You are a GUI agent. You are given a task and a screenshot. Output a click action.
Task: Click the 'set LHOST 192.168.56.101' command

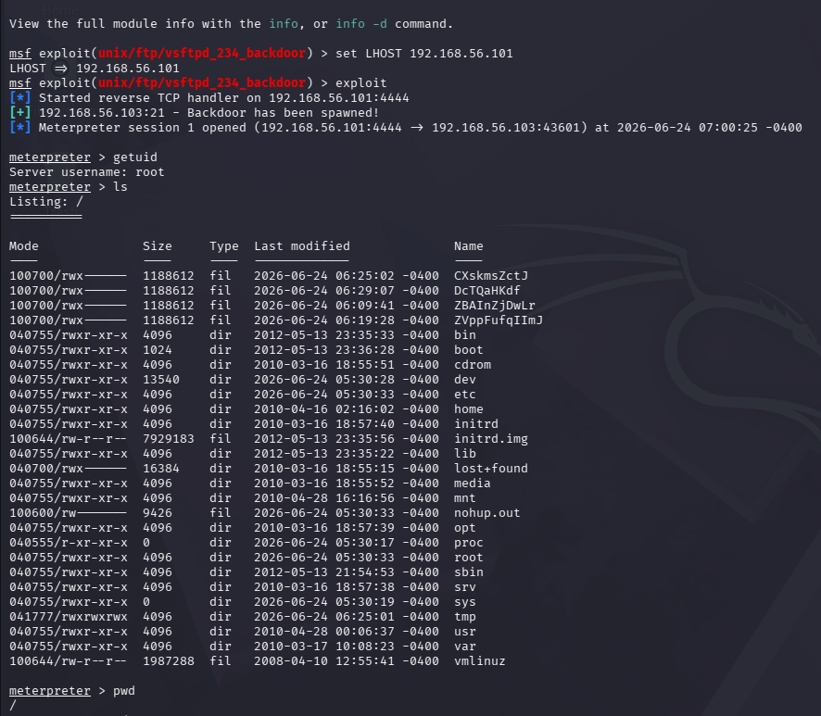coord(424,53)
